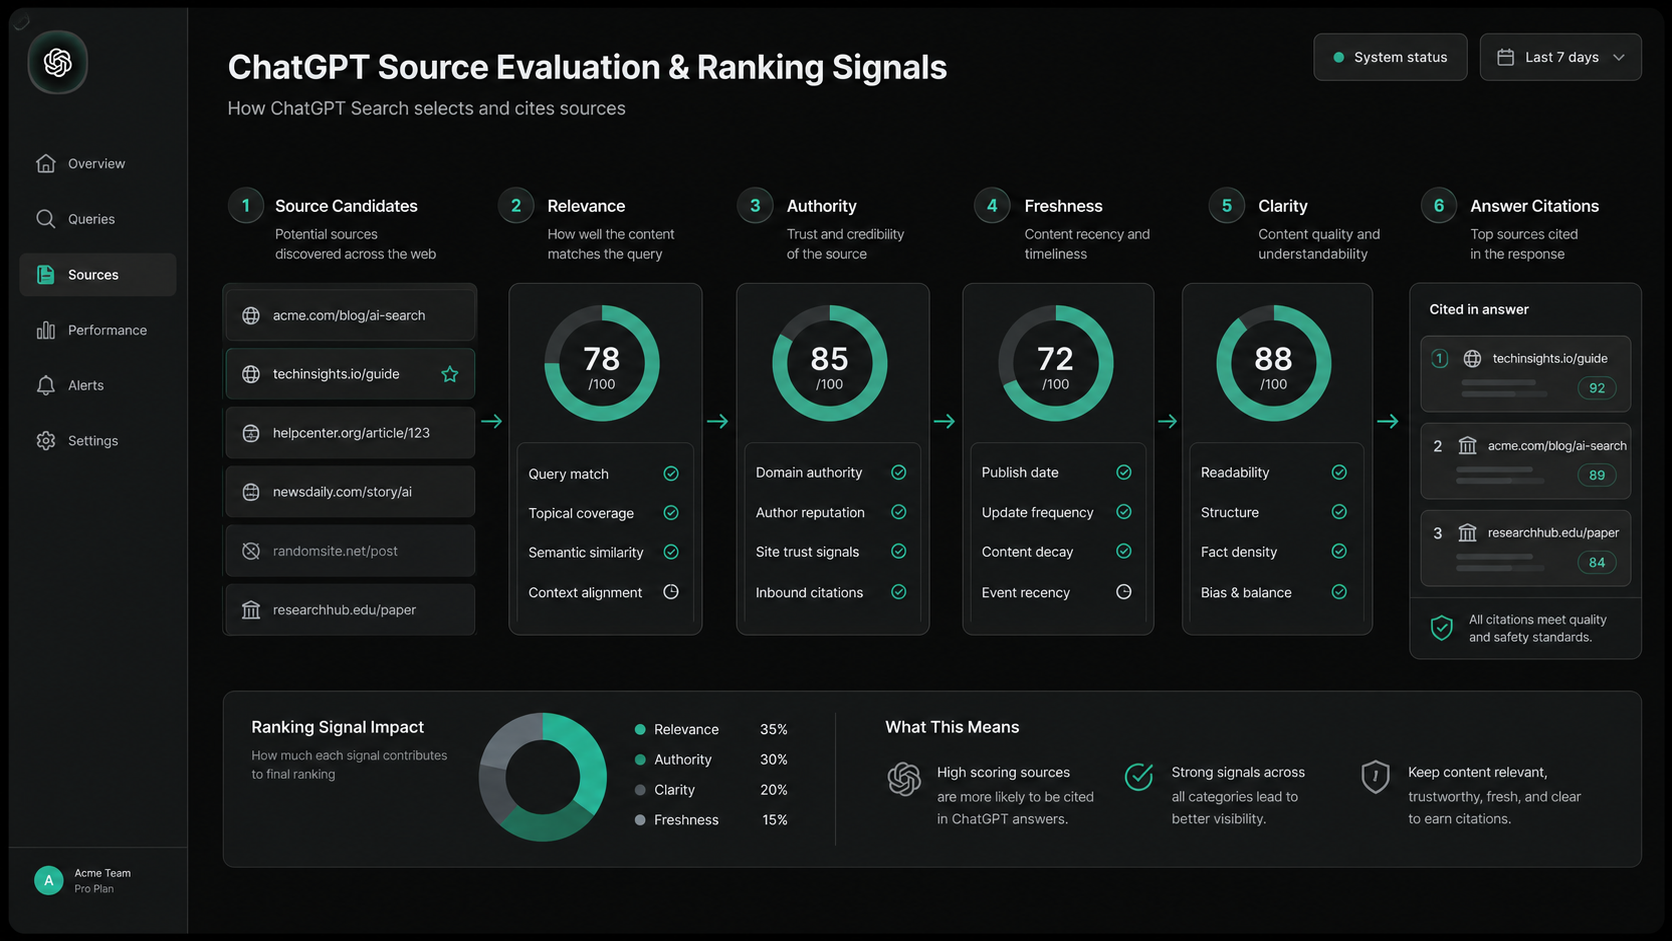Image resolution: width=1672 pixels, height=941 pixels.
Task: Click the calendar icon in date selector
Action: [x=1505, y=57]
